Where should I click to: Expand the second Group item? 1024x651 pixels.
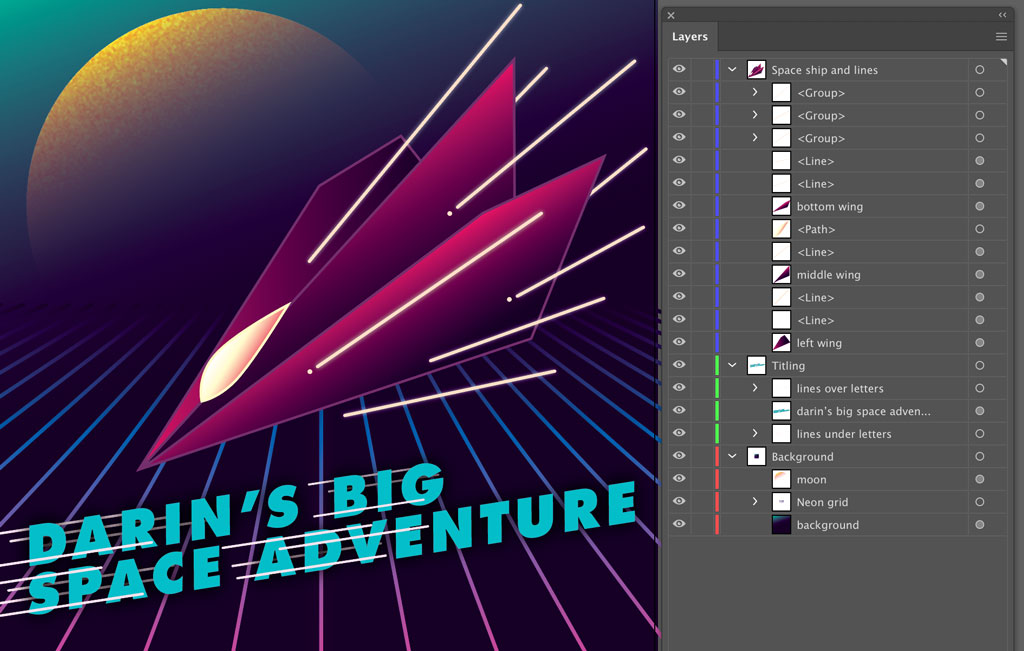tap(755, 115)
